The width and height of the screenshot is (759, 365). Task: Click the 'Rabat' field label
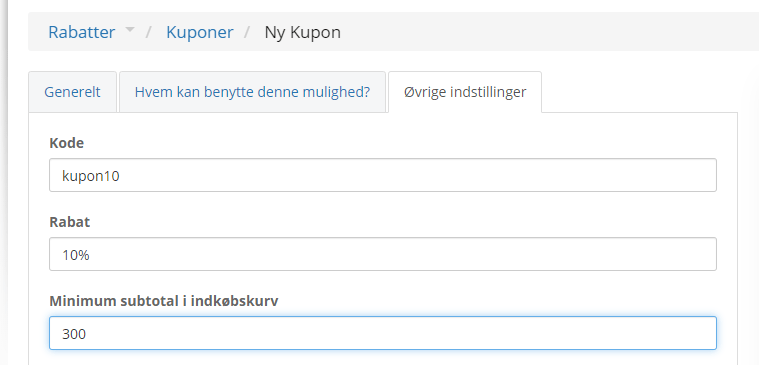coord(70,222)
